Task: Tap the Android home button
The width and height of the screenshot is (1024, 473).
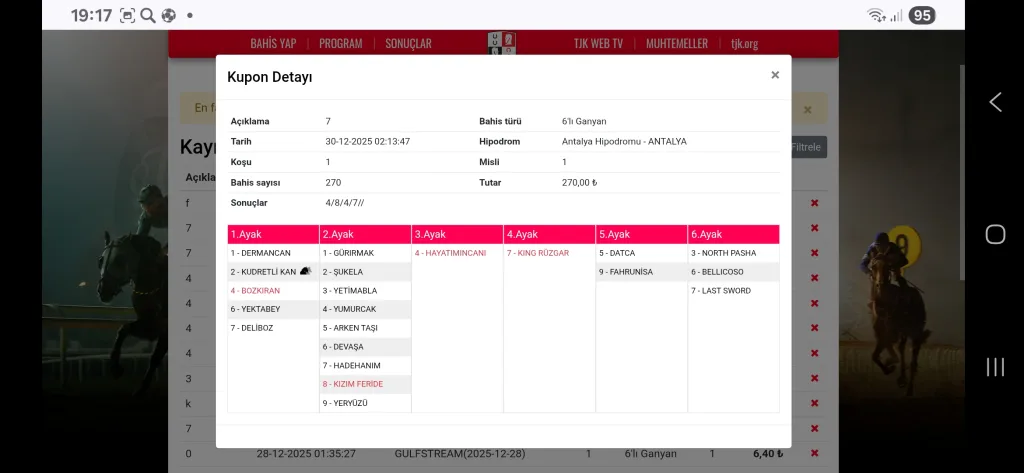Action: coord(995,234)
